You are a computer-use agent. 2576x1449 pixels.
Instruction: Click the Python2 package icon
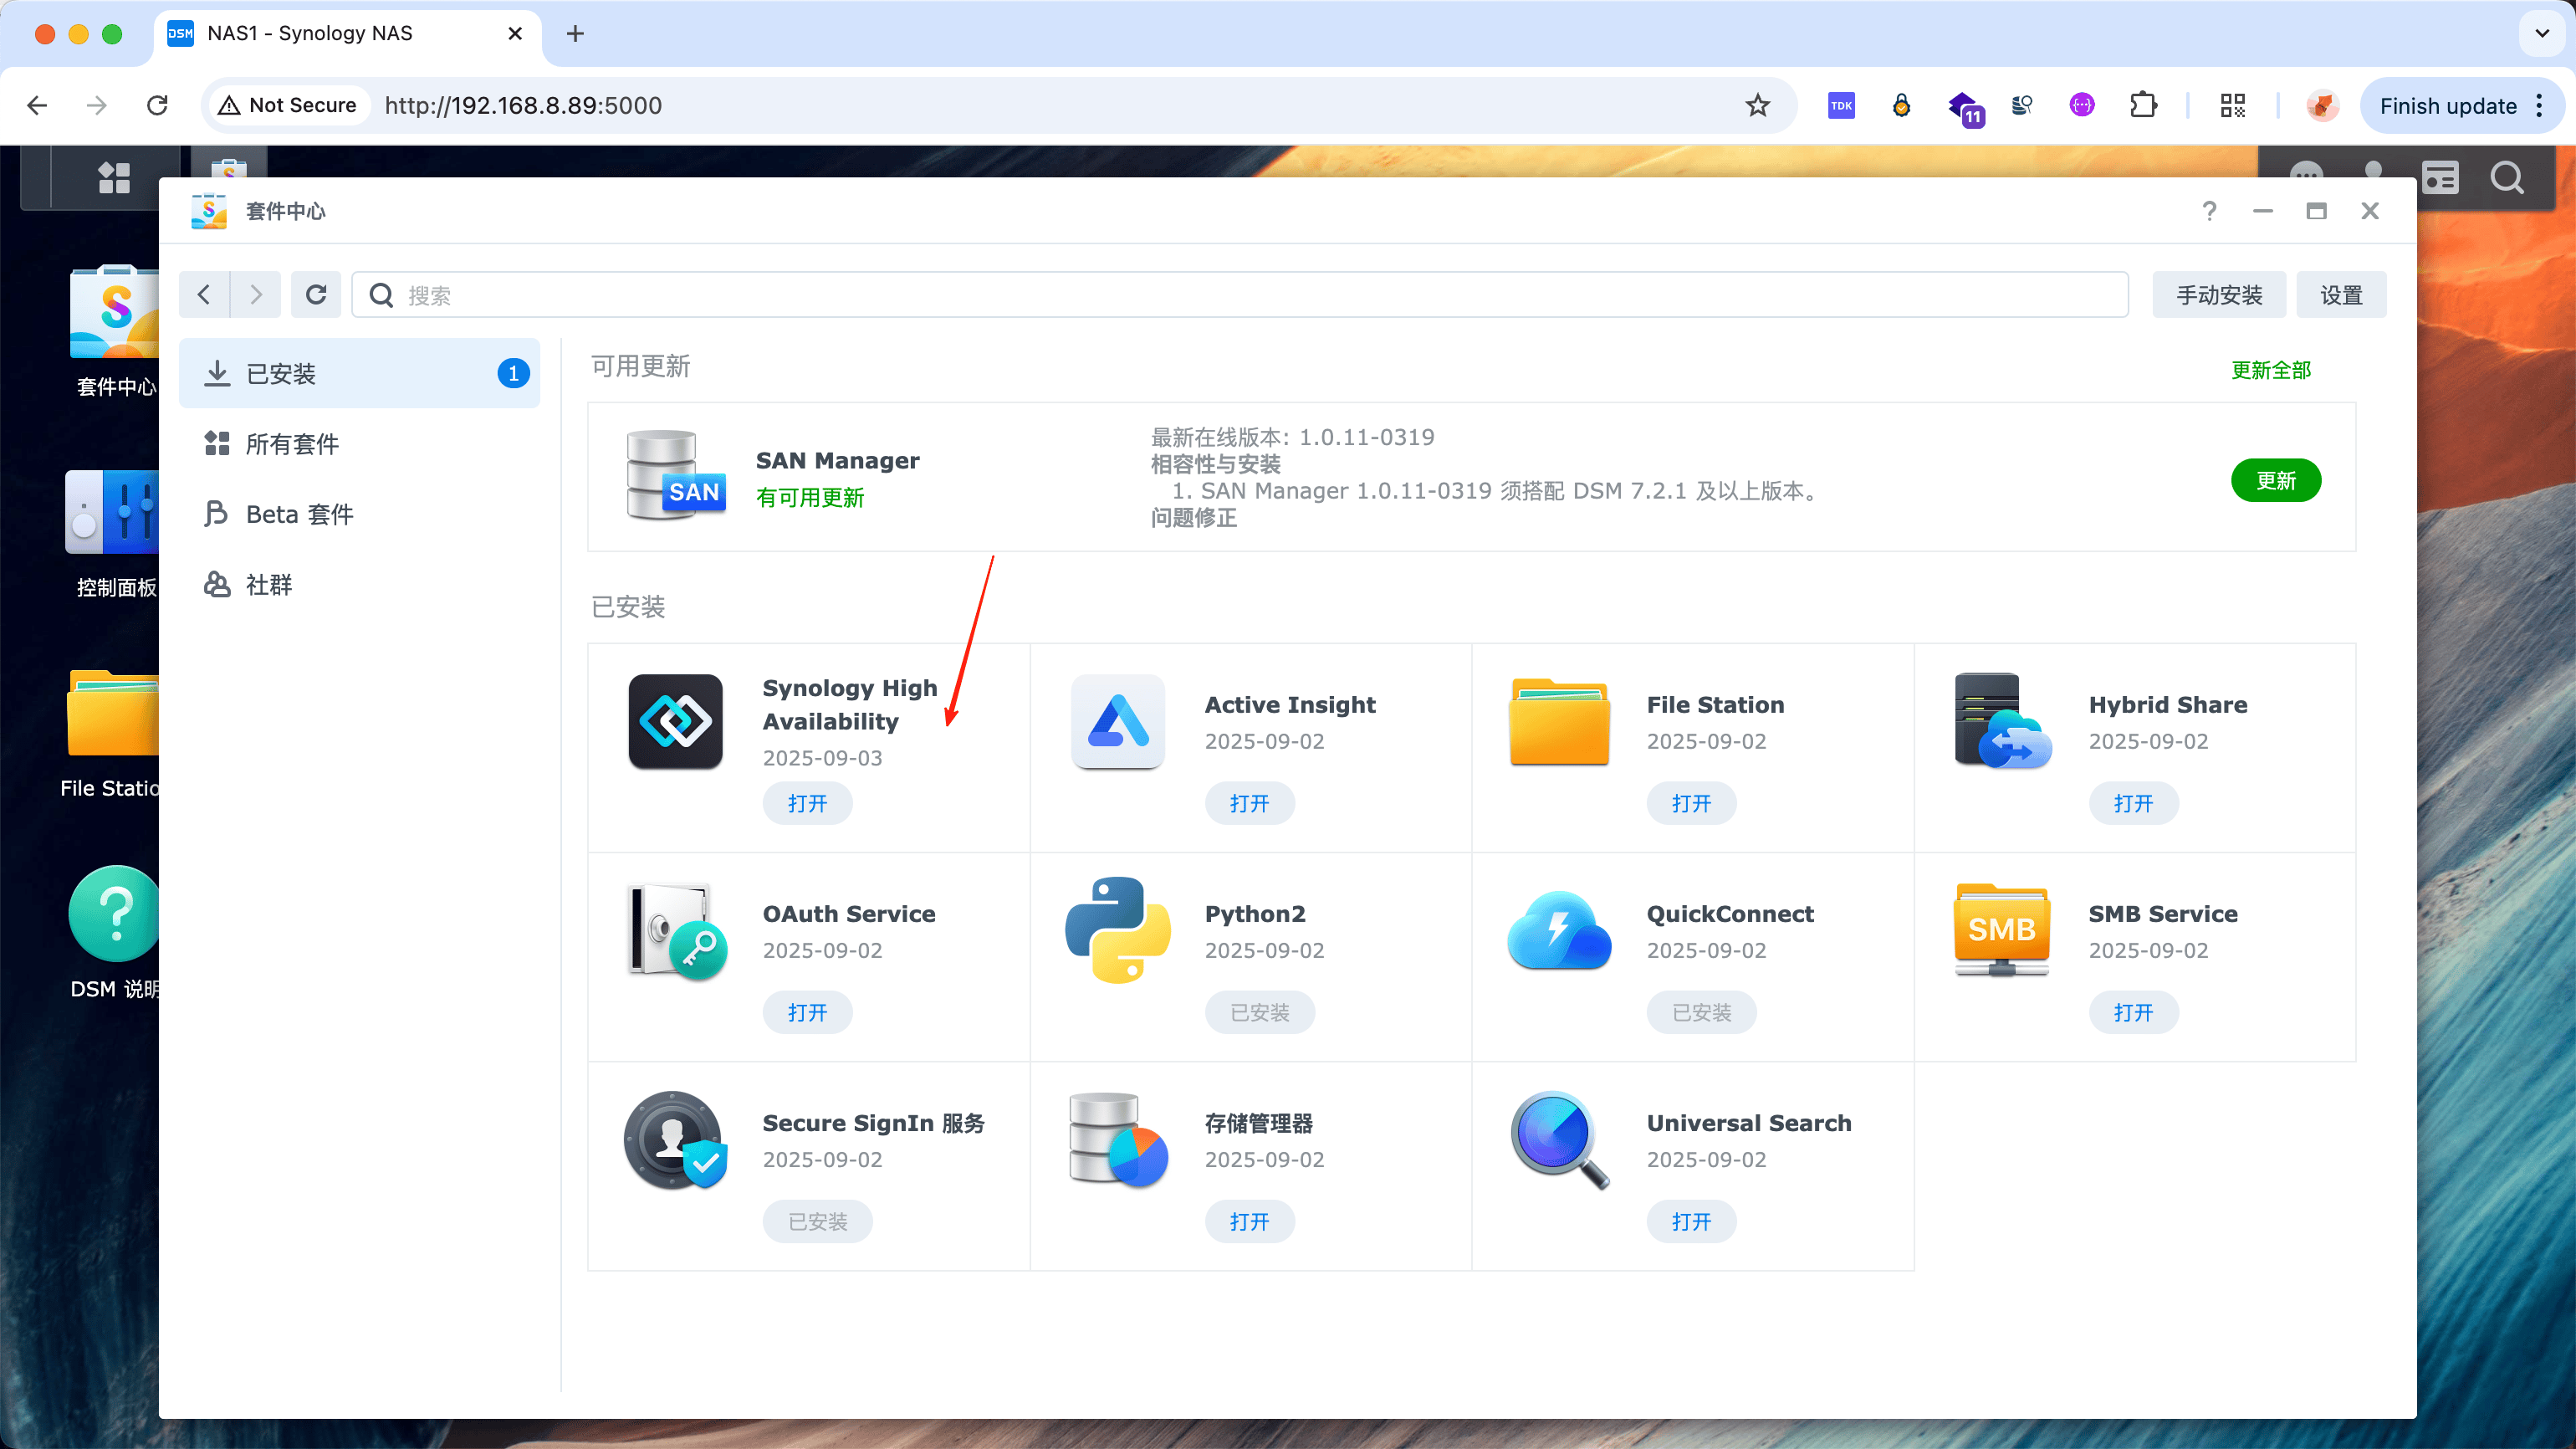pos(1117,930)
